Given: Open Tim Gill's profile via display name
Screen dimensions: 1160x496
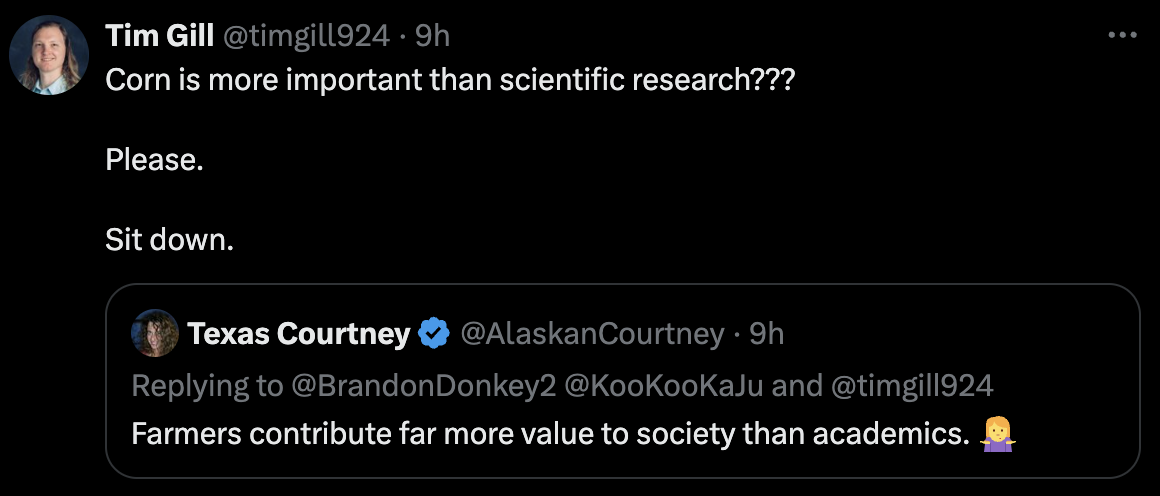Looking at the screenshot, I should coord(160,36).
